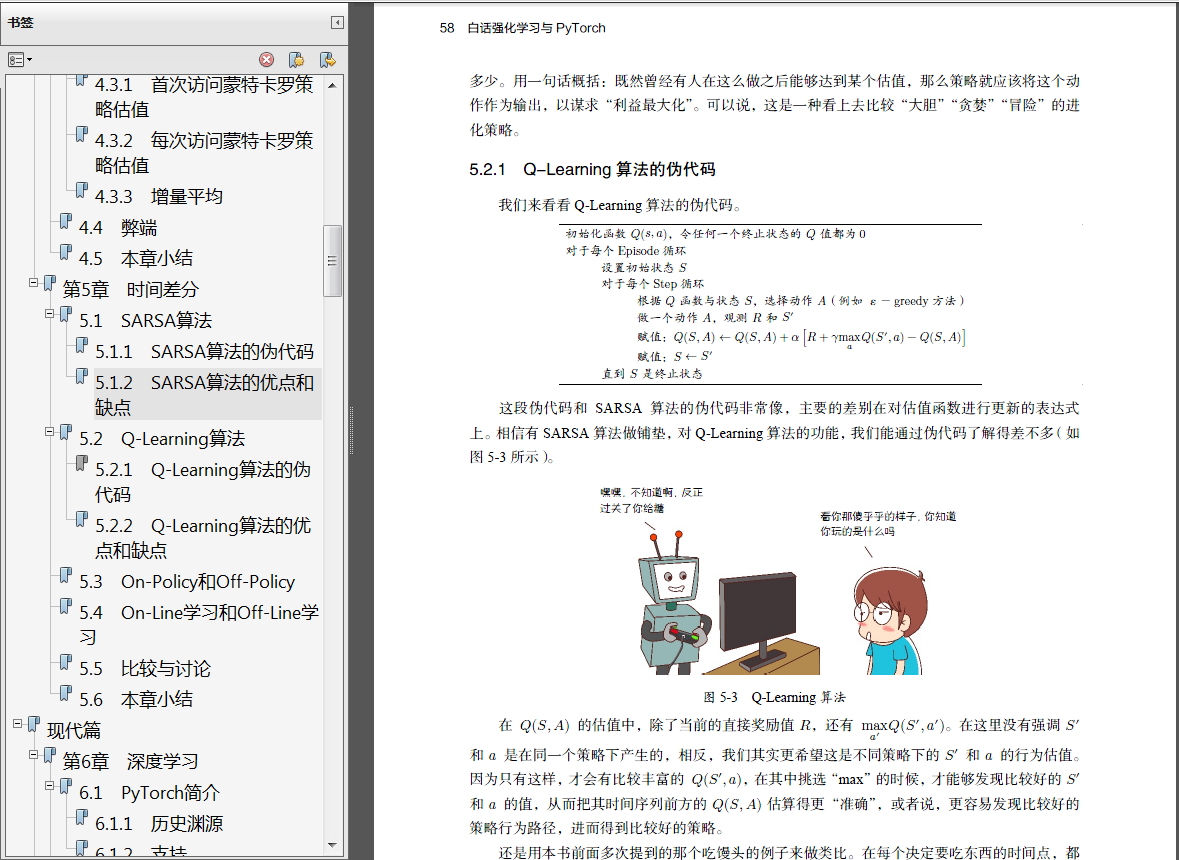1179x860 pixels.
Task: Click bookmark icon beside 5.3 On-Policy和Off-Policy
Action: coord(66,577)
